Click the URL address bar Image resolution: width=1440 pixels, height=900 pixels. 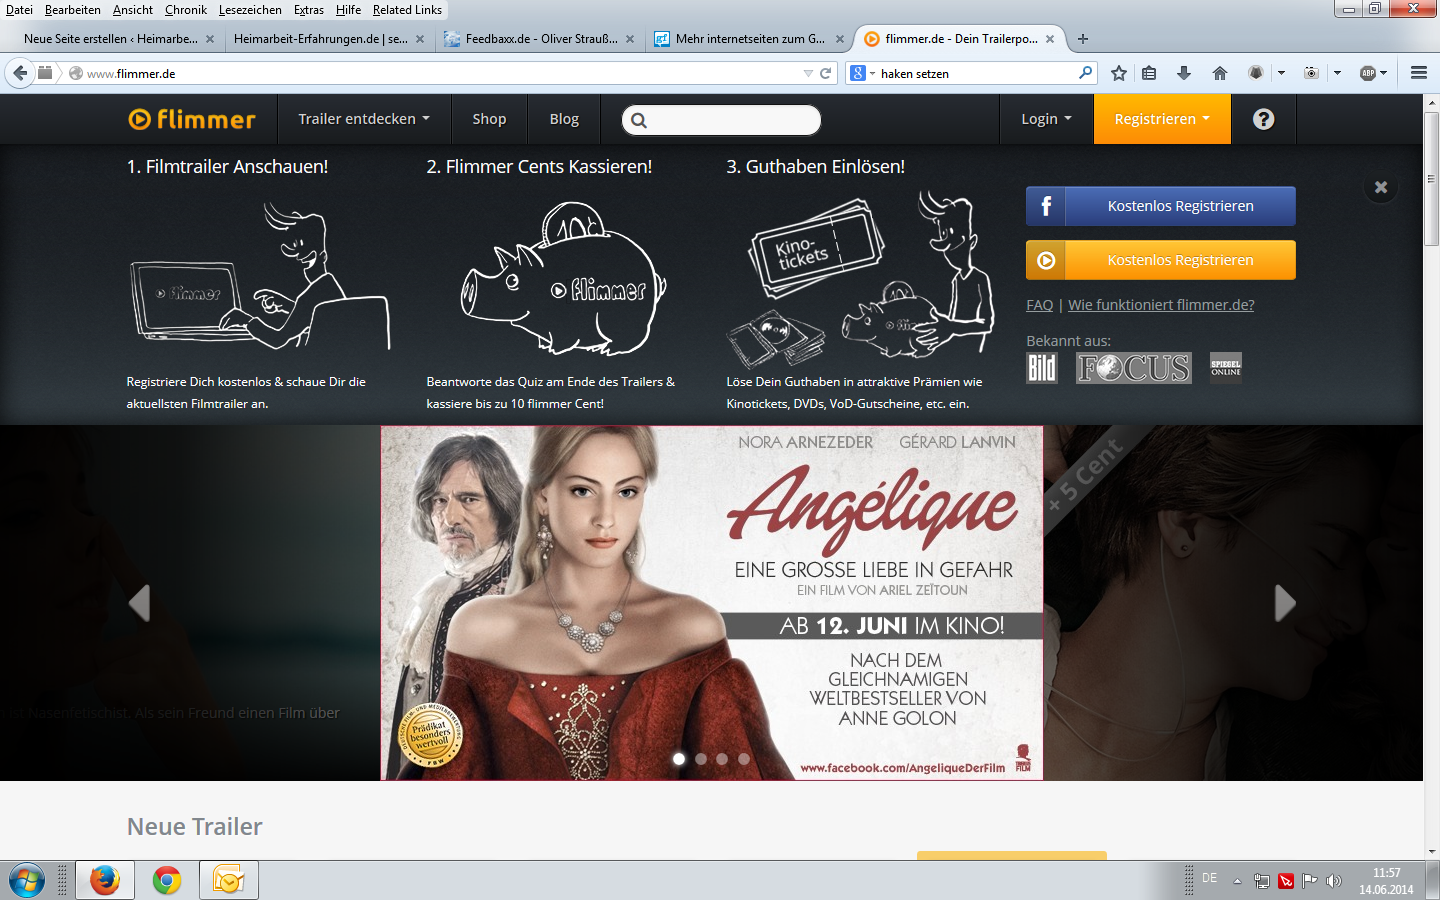[x=440, y=73]
